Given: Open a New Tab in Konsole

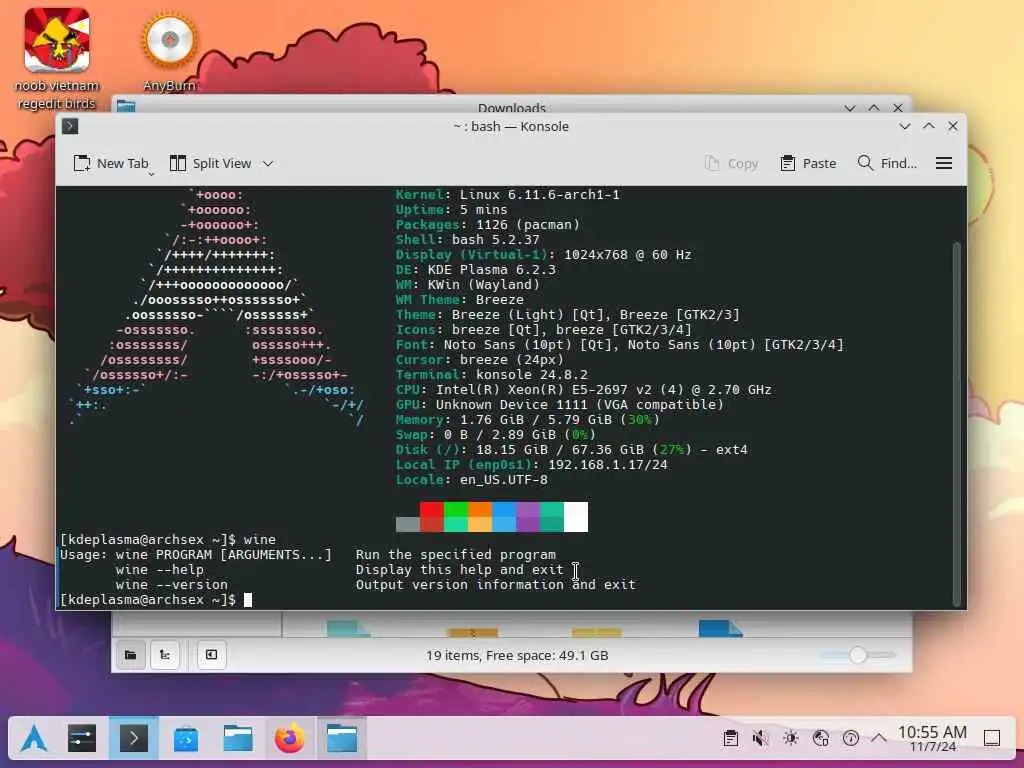Looking at the screenshot, I should [x=110, y=163].
